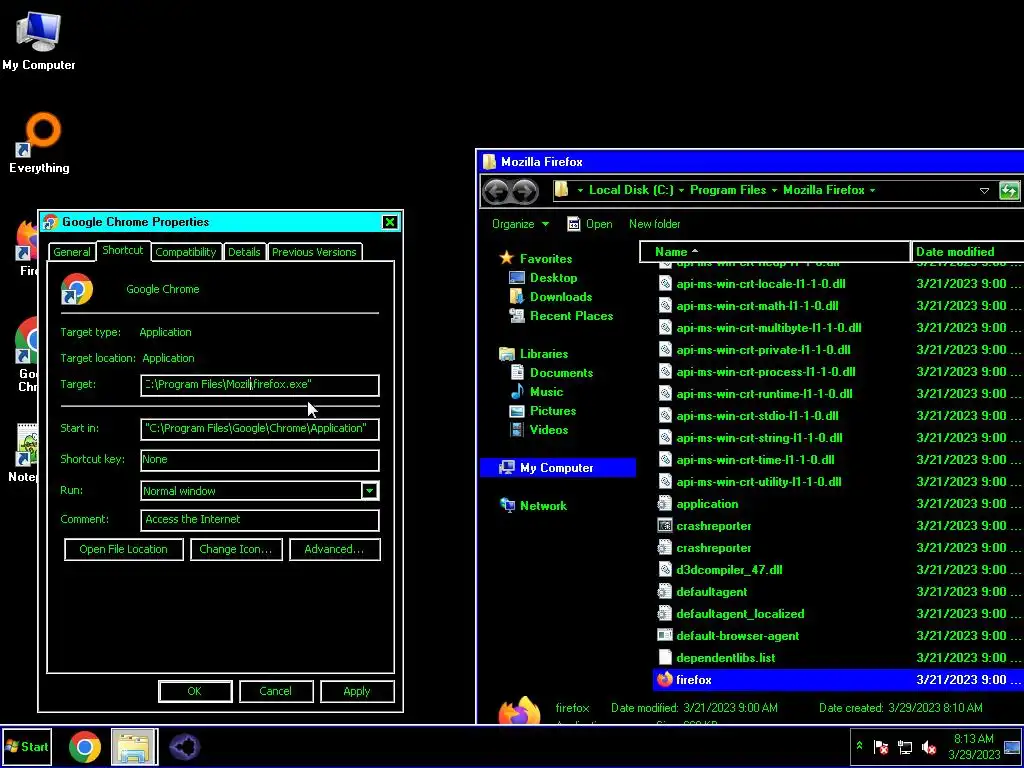
Task: Select firefox application file icon
Action: pyautogui.click(x=665, y=680)
